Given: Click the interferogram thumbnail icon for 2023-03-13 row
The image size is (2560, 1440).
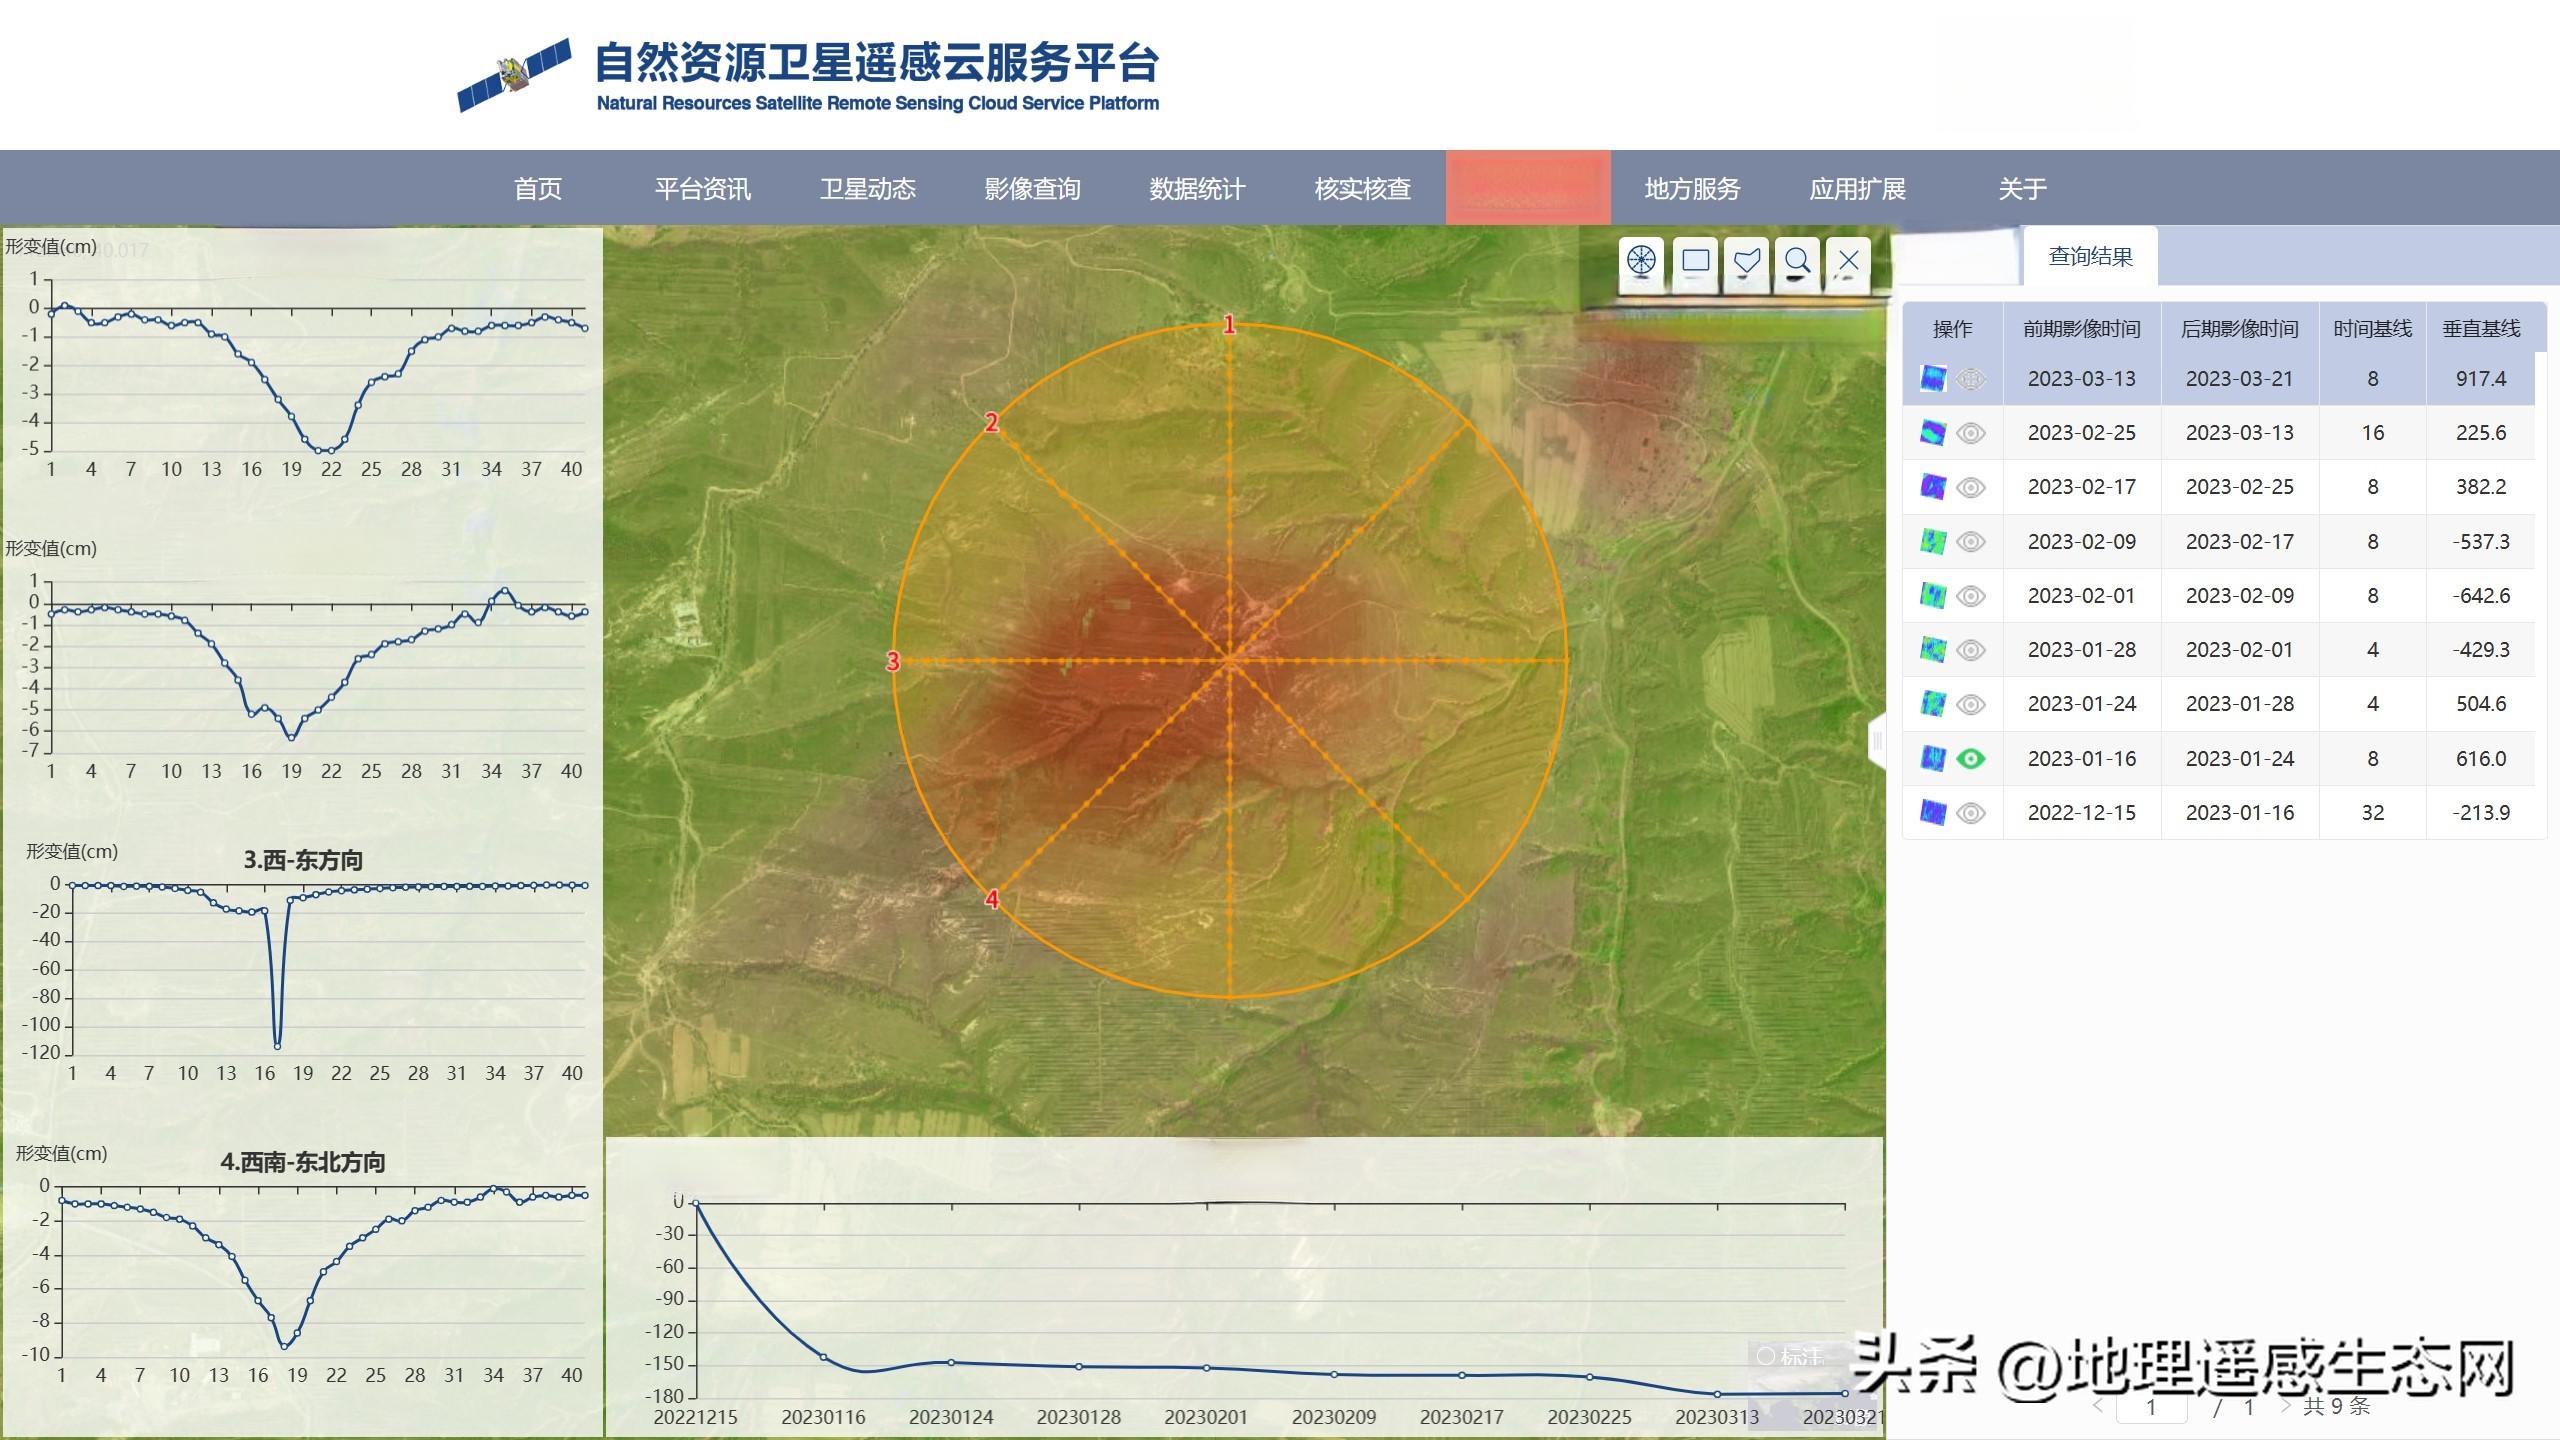Looking at the screenshot, I should (1932, 379).
